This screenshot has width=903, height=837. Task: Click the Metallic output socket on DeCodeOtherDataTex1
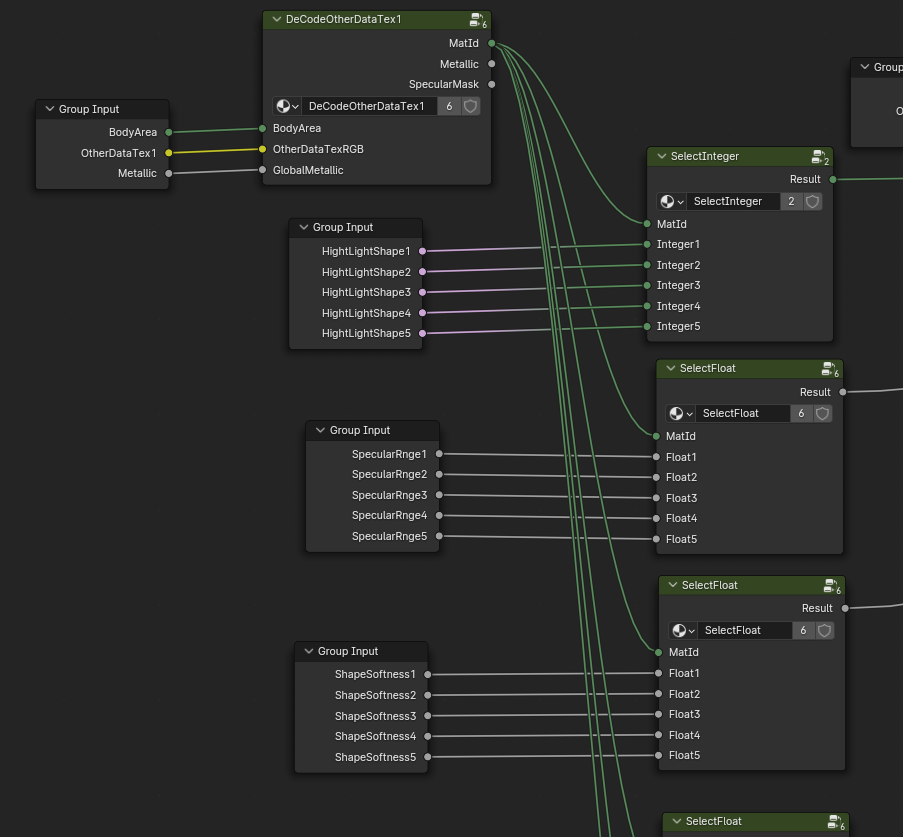(x=492, y=64)
